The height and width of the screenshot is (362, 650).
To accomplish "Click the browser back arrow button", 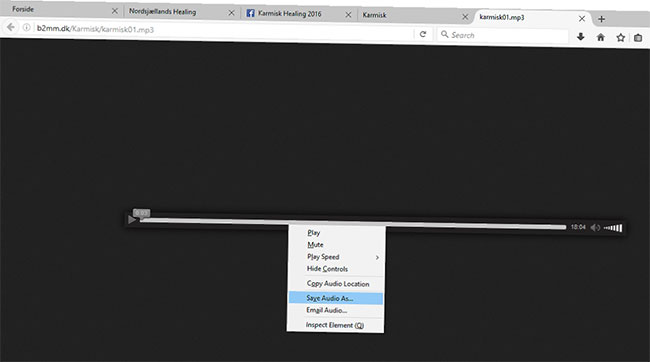I will pos(11,27).
